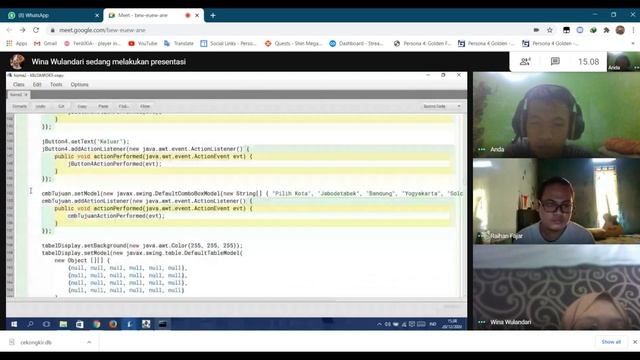
Task: Click the jButton4.setText code line
Action: (x=85, y=142)
